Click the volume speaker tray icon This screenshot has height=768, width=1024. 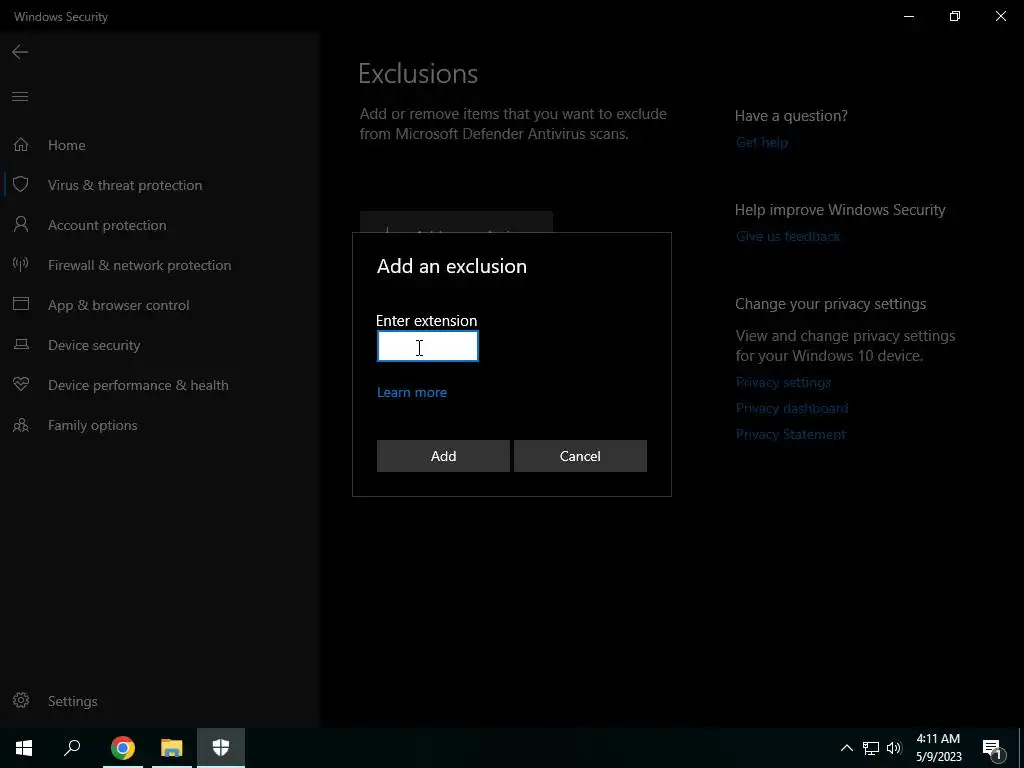pyautogui.click(x=894, y=748)
